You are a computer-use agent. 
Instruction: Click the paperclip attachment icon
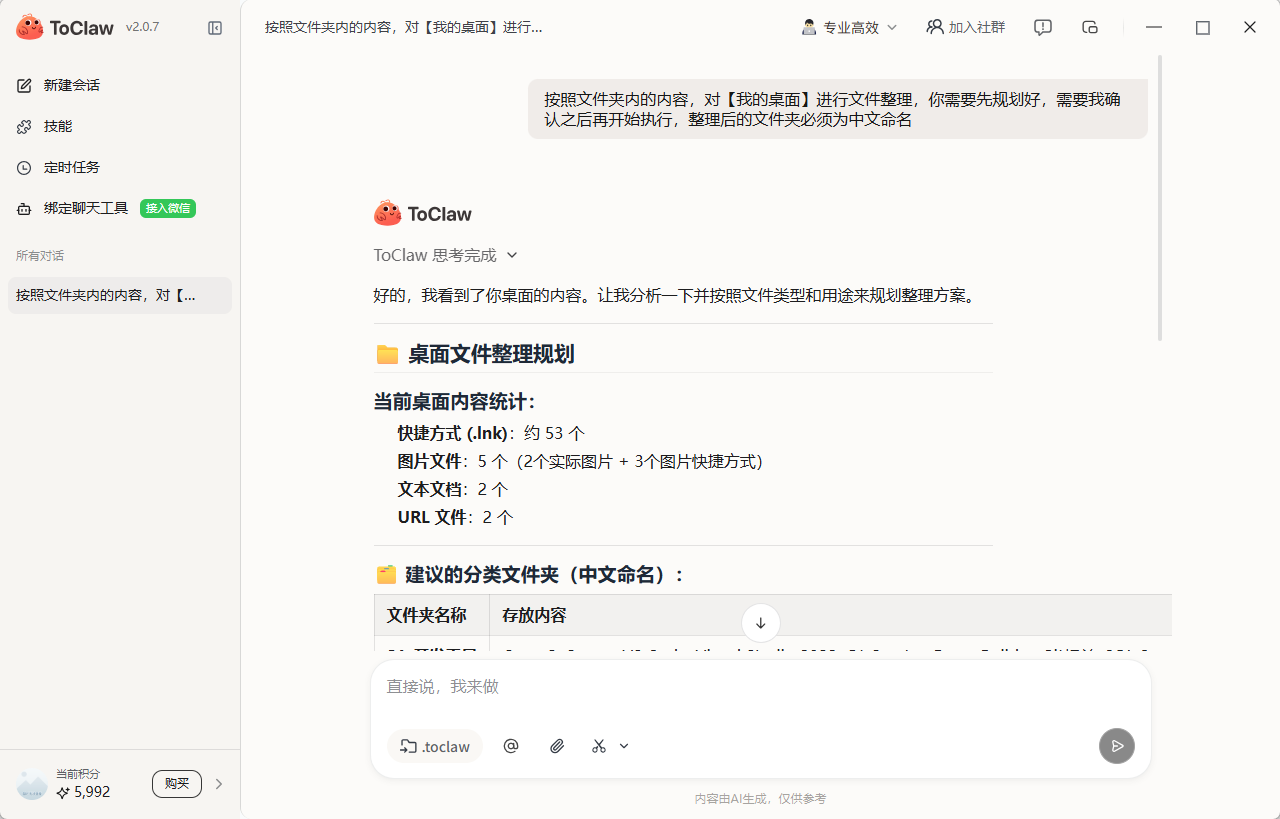(x=557, y=746)
